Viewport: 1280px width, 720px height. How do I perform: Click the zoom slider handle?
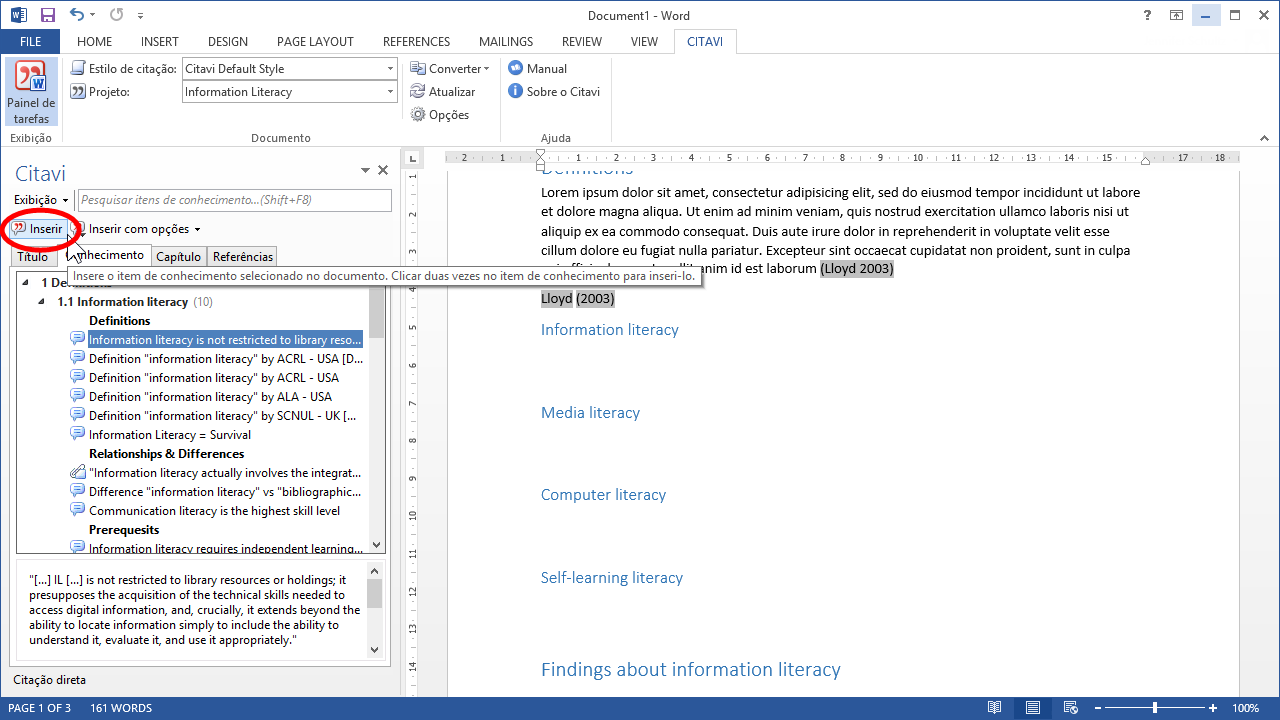point(1155,708)
